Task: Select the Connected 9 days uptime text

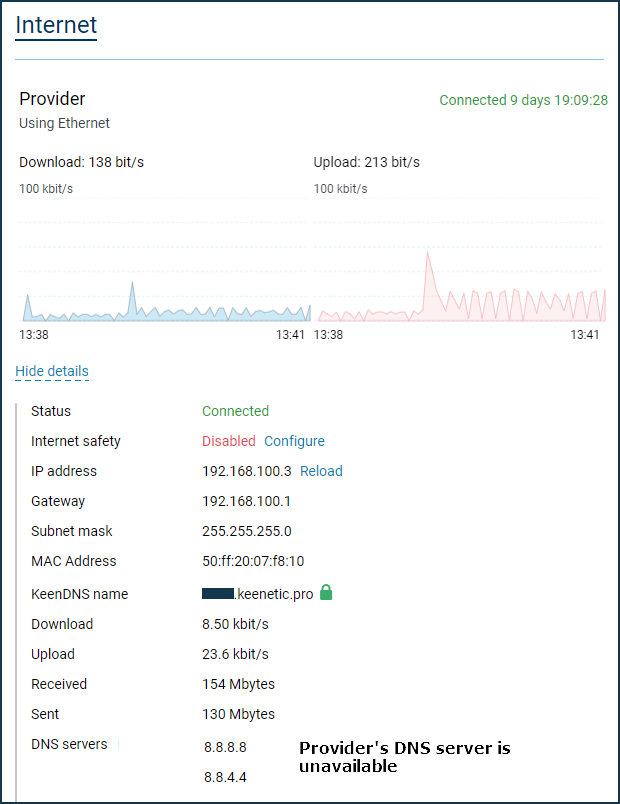Action: [524, 100]
